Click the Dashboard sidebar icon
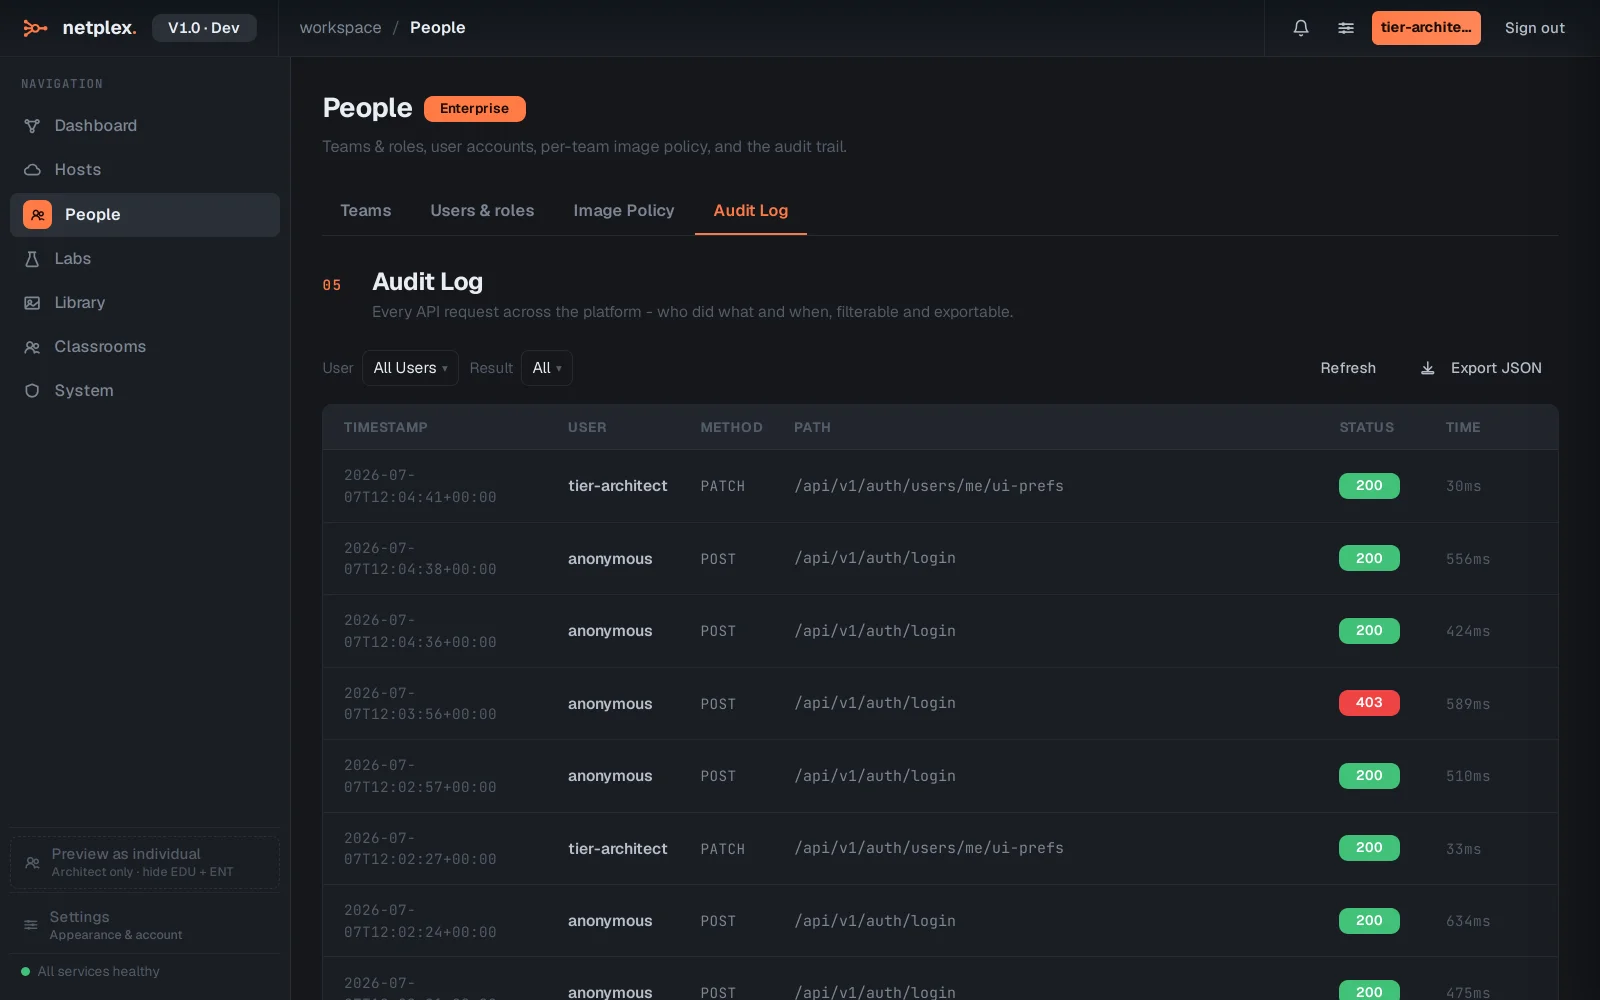Screen dimensions: 1600x1000 click(32, 126)
